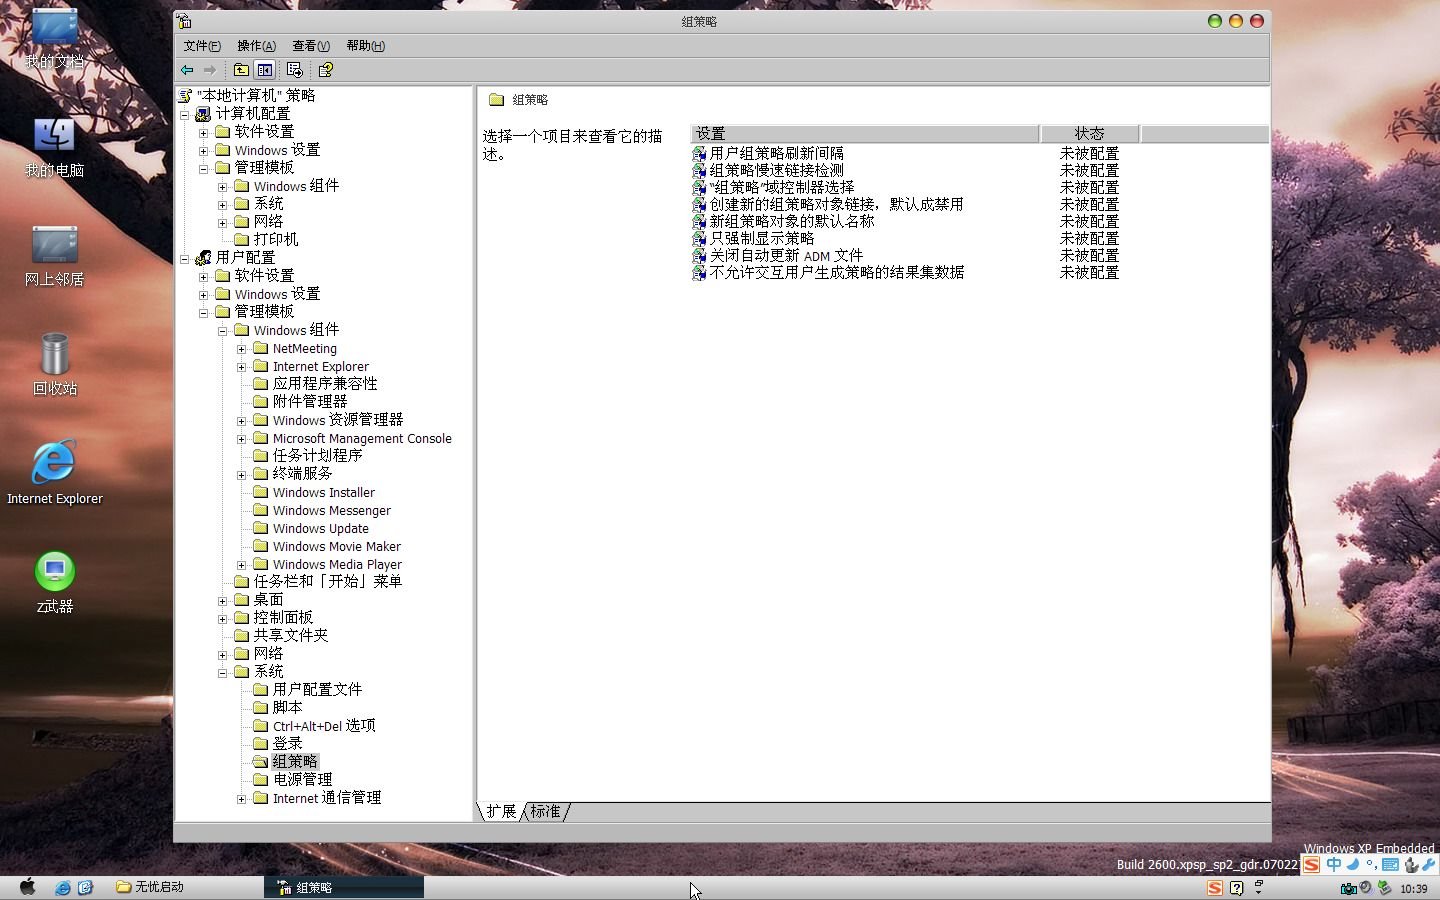Open soft keyboard icon in IME bar
This screenshot has height=900, width=1440.
point(1391,865)
